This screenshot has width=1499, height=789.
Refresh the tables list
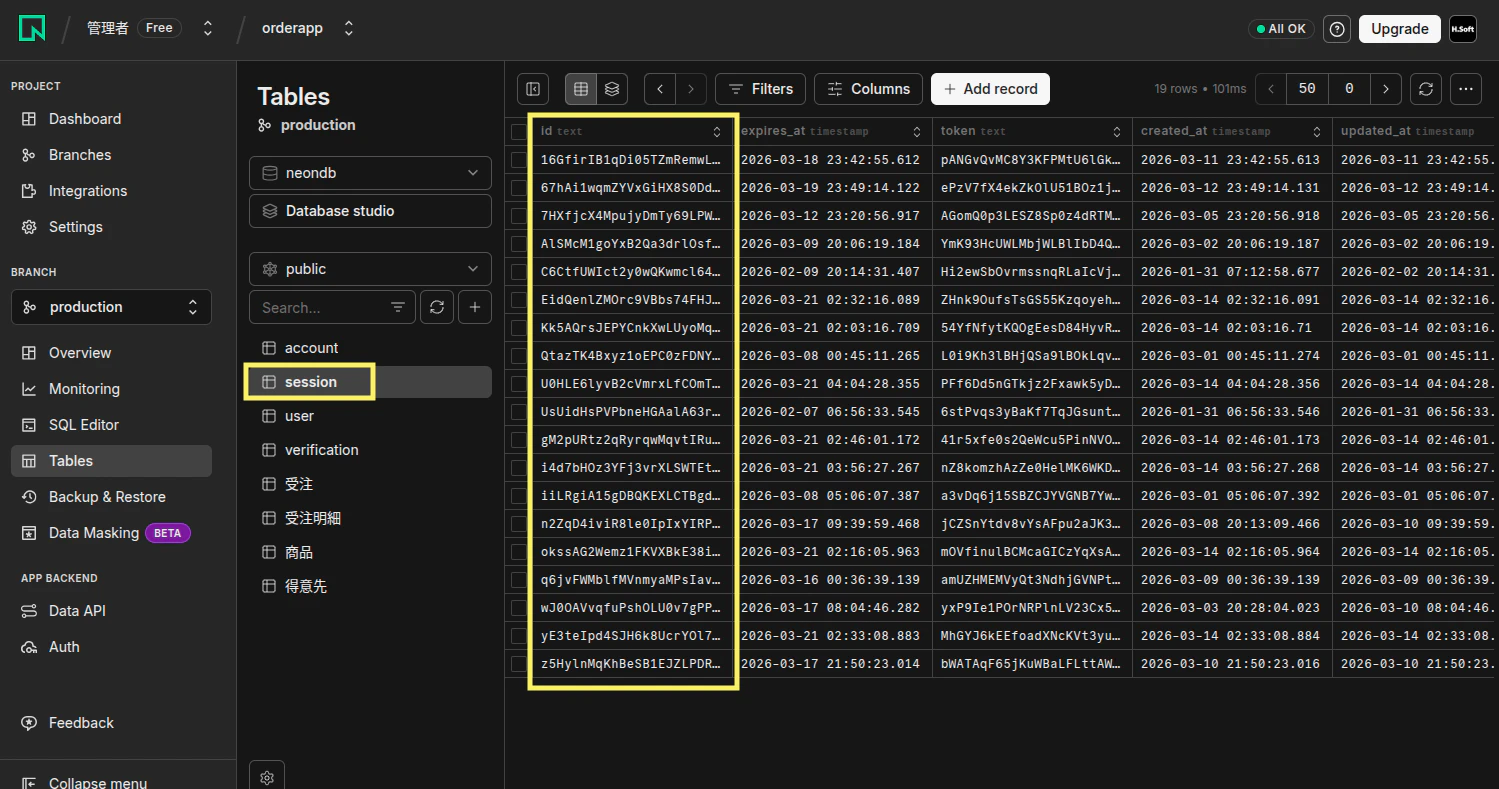pyautogui.click(x=437, y=308)
